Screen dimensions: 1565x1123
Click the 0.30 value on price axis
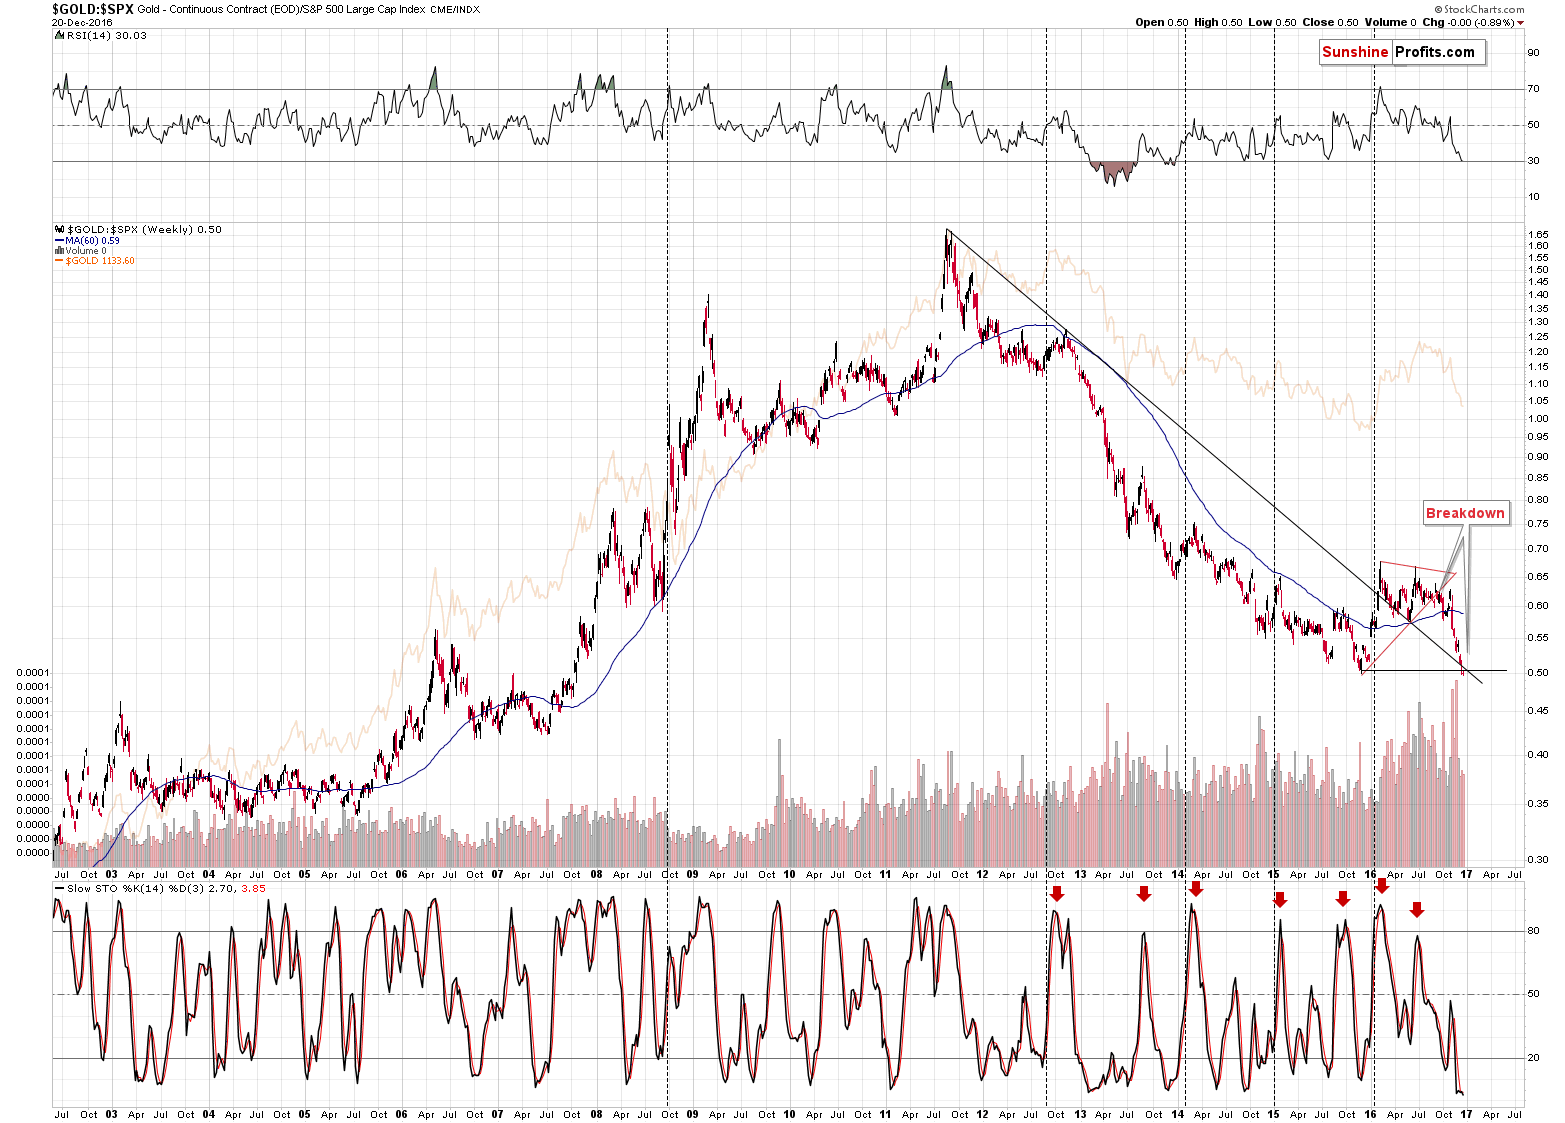[x=1538, y=860]
